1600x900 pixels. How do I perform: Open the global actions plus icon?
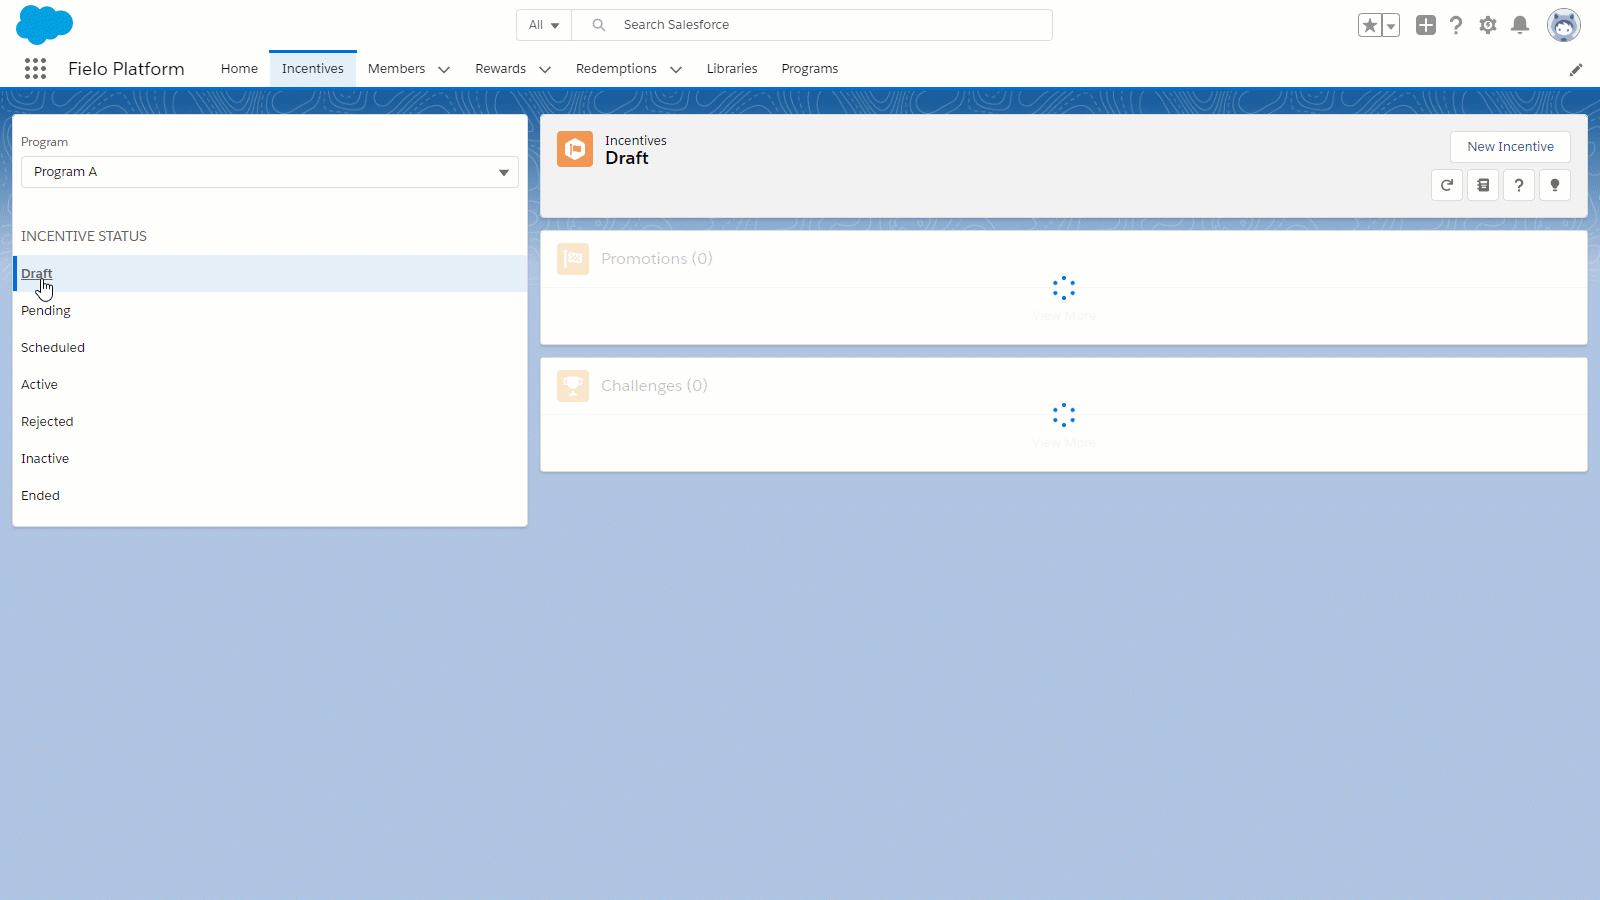pos(1426,25)
